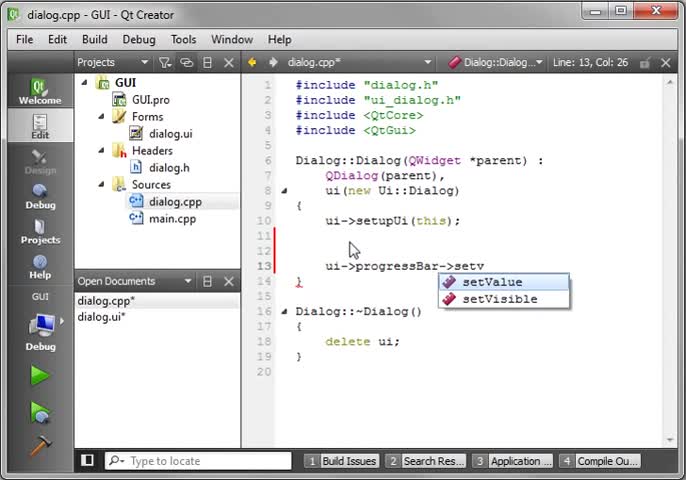The width and height of the screenshot is (686, 480).
Task: Switch to Edit mode
Action: click(x=40, y=126)
